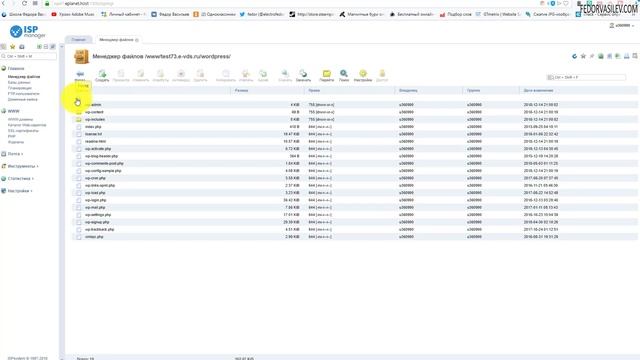This screenshot has width=640, height=360.
Task: Click the file manager cabinet icon beside title
Action: tap(81, 57)
